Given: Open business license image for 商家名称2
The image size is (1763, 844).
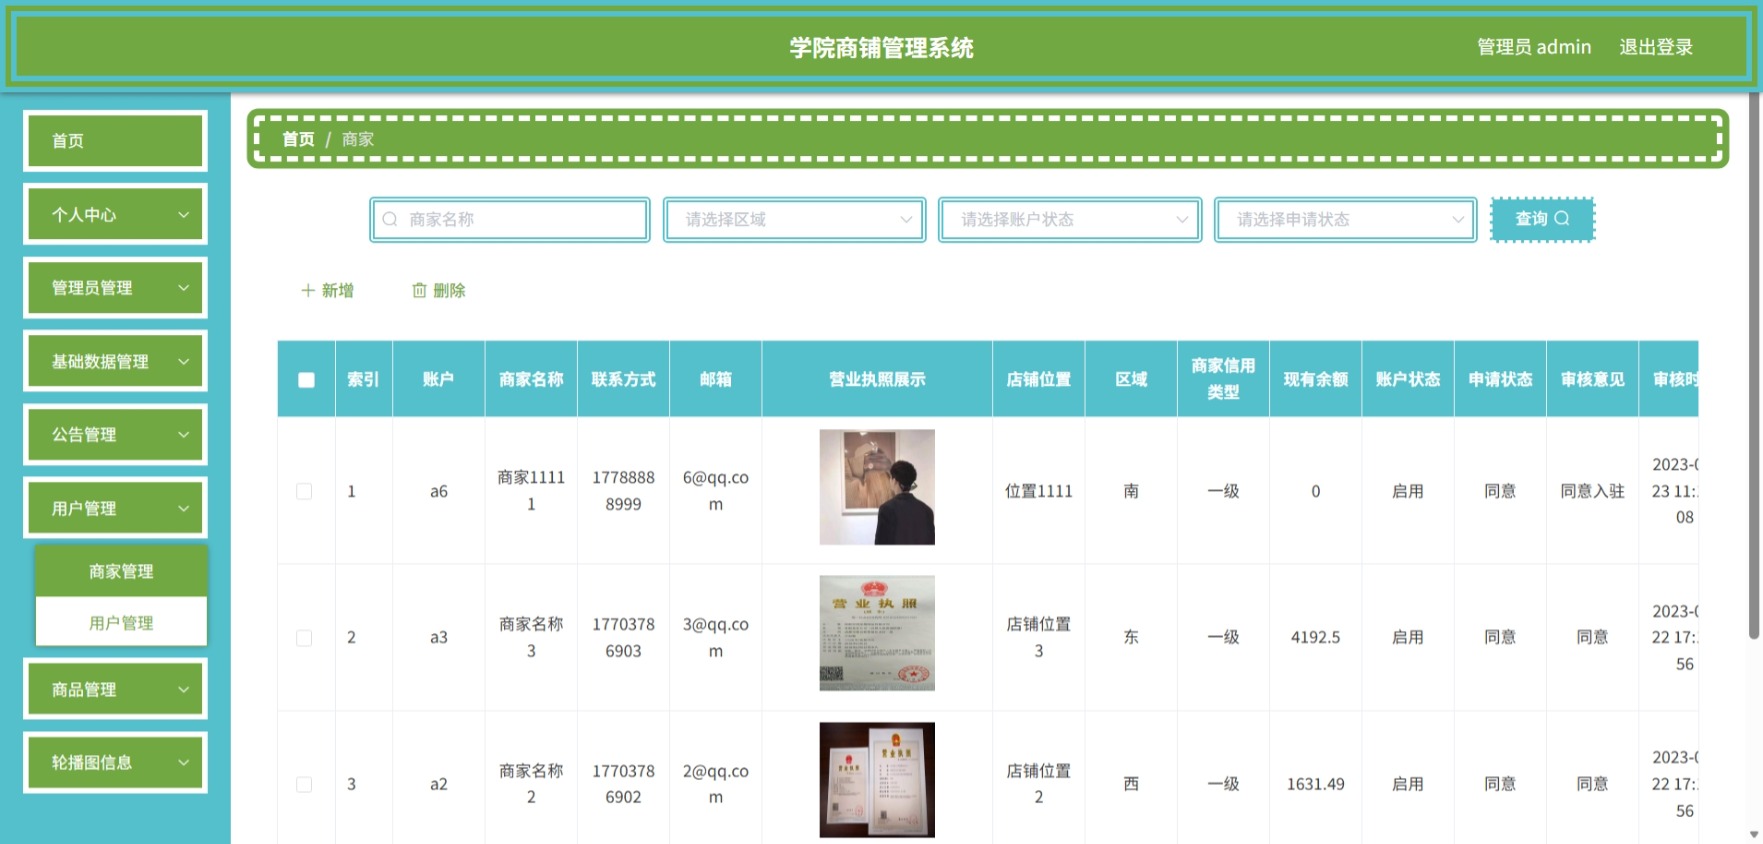Looking at the screenshot, I should [877, 780].
